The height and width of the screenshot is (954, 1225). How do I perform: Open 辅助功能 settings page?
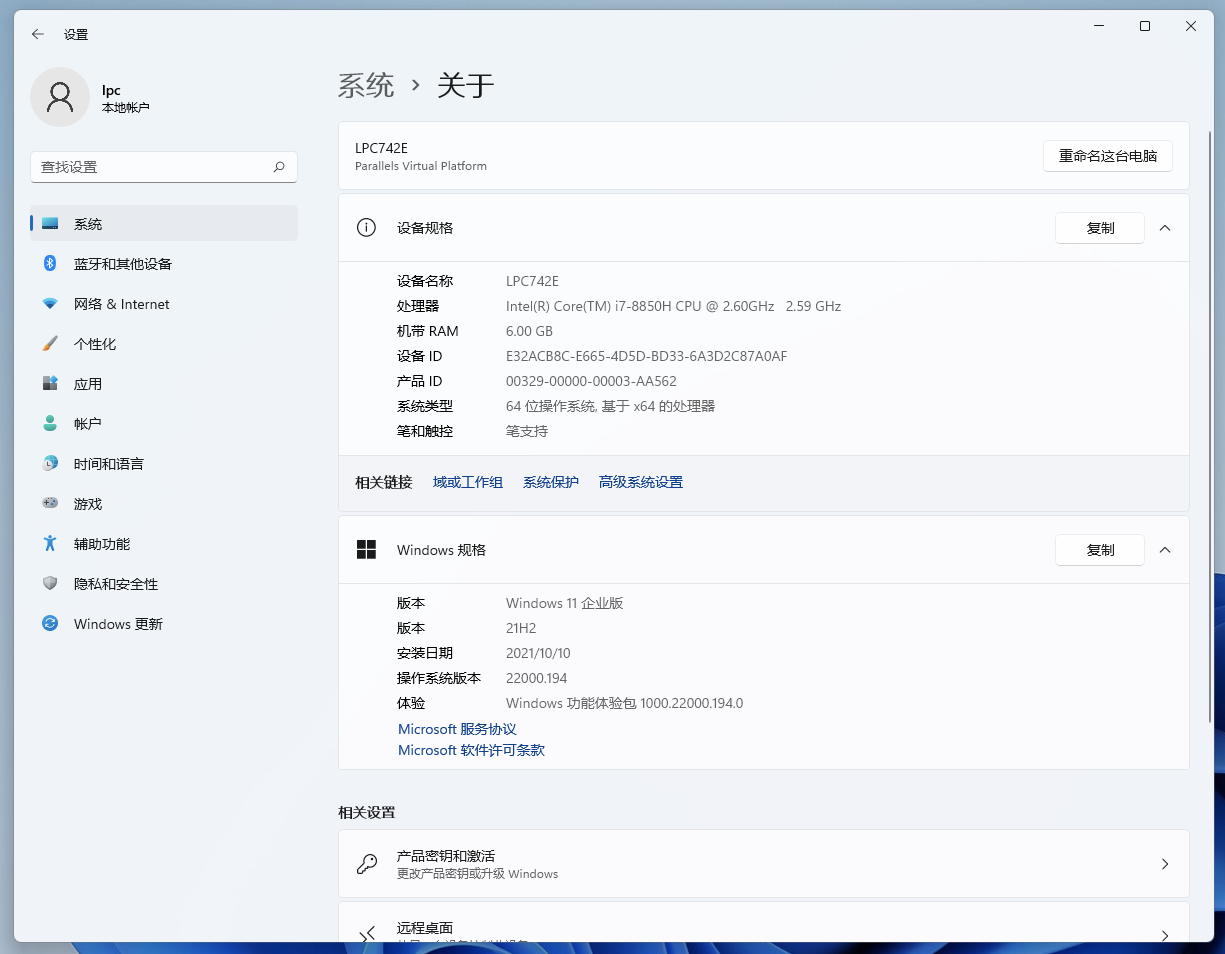164,544
